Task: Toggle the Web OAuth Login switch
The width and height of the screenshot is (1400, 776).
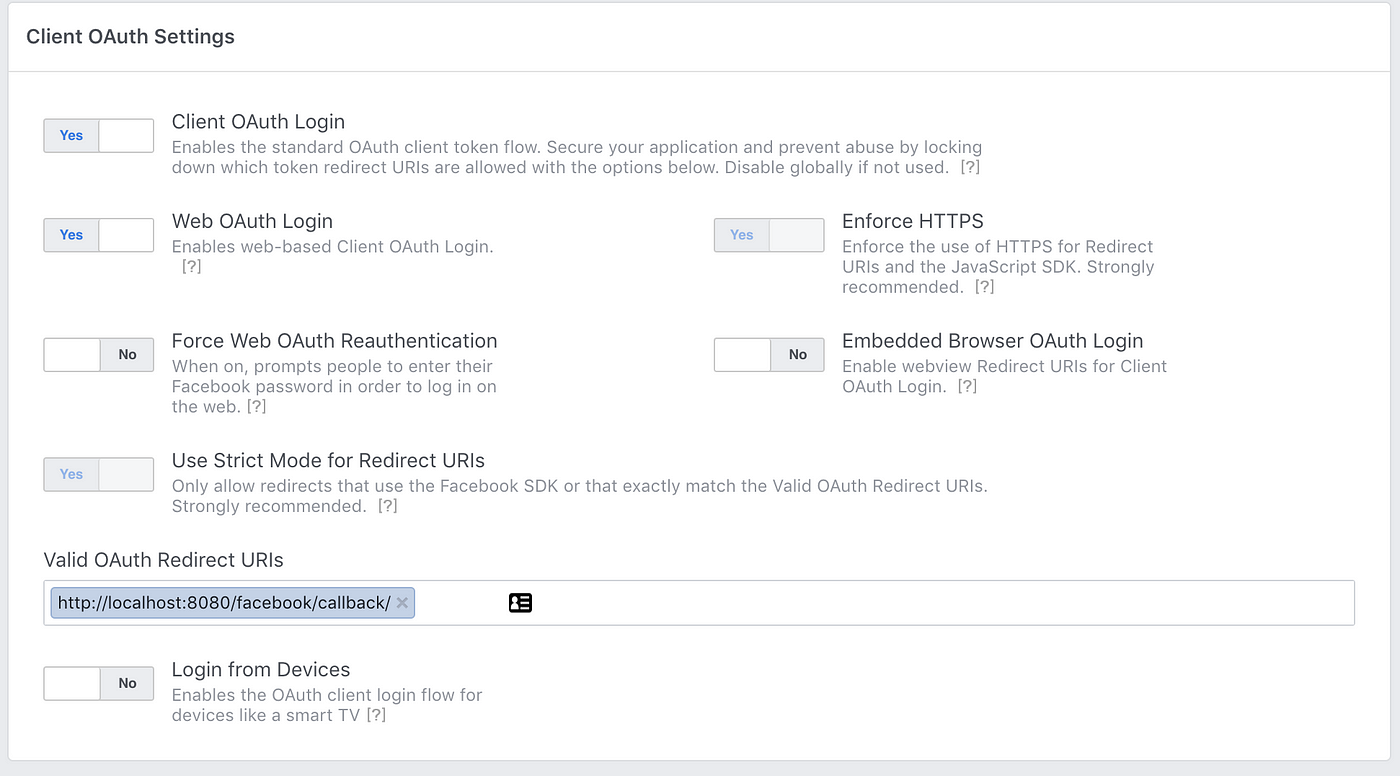Action: point(98,235)
